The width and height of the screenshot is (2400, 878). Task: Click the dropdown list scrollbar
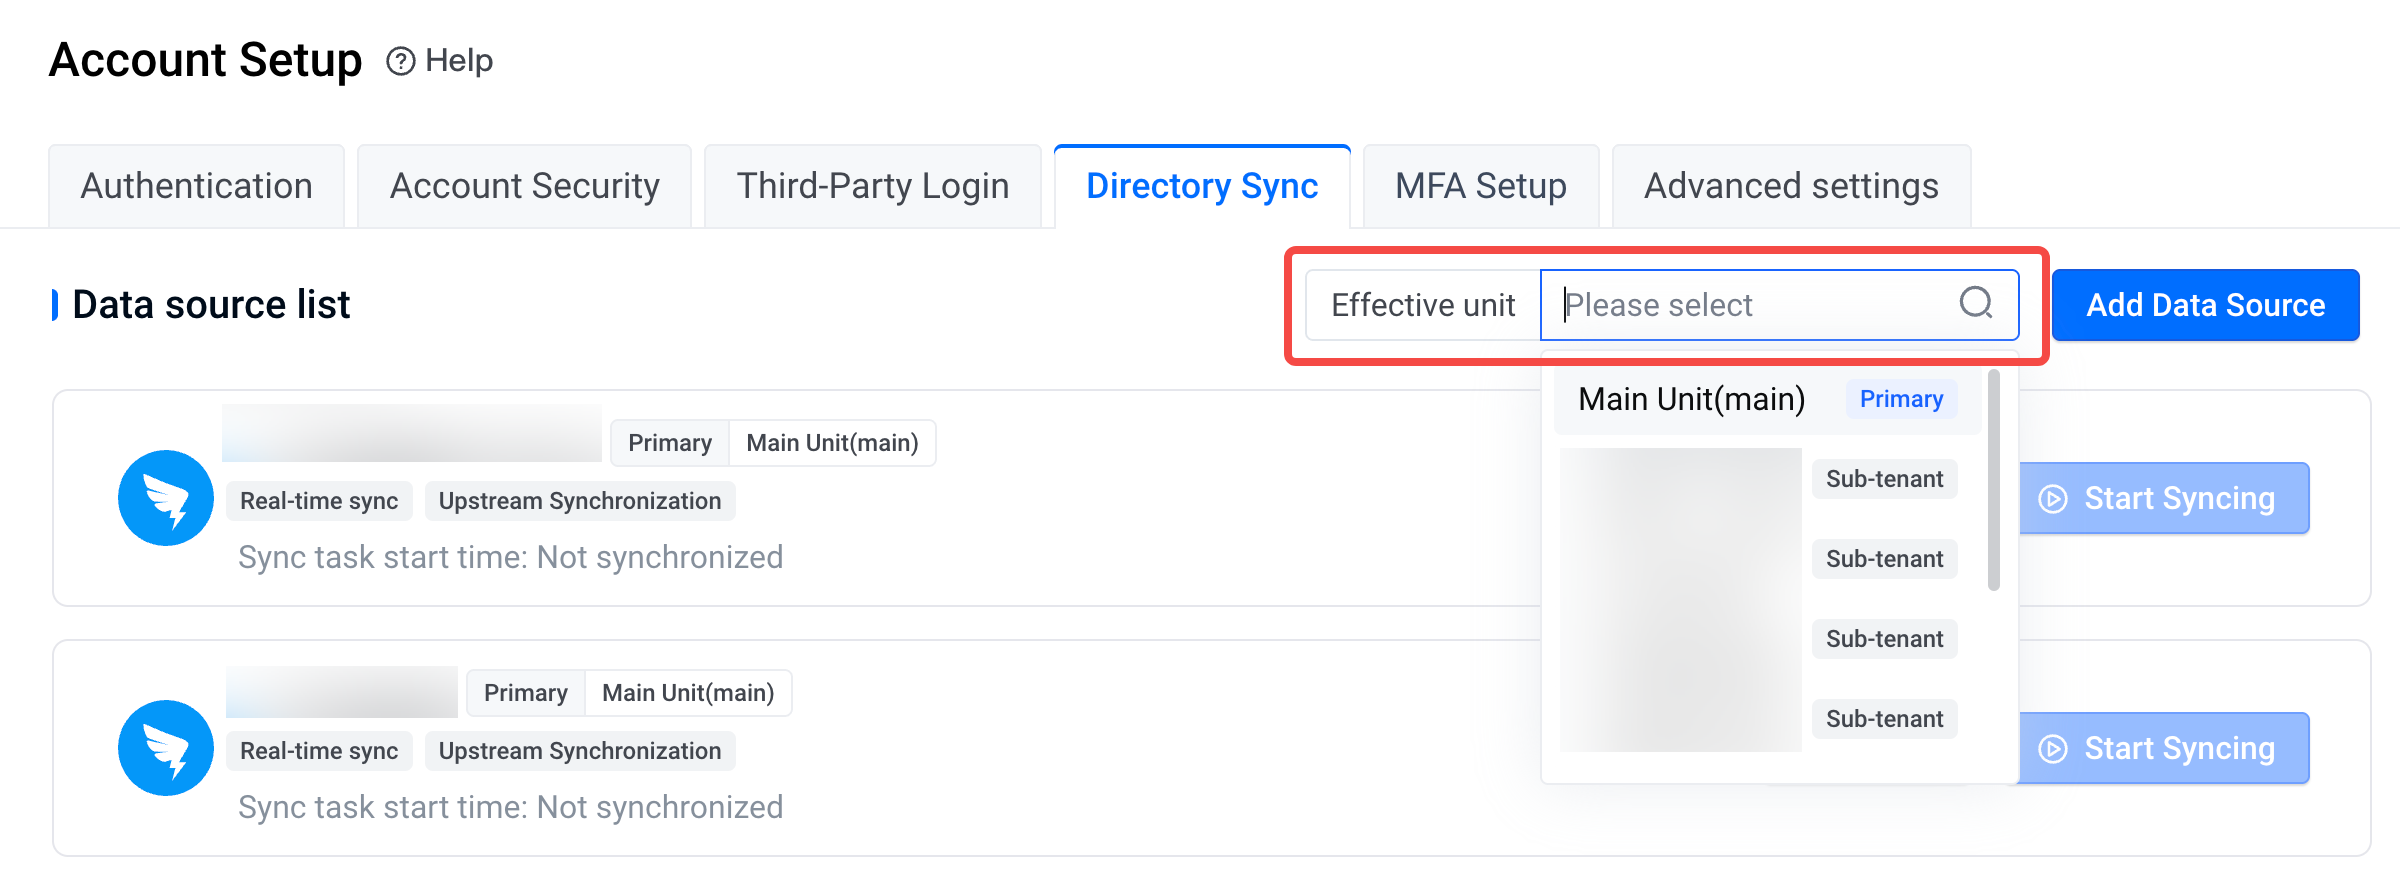(x=1994, y=480)
